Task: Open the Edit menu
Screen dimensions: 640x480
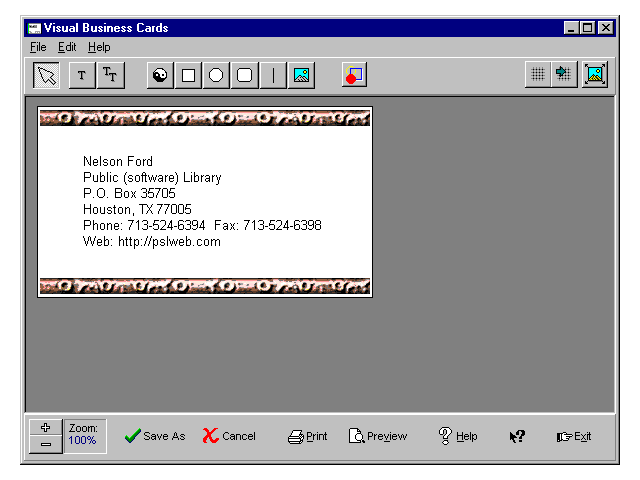Action: tap(67, 47)
